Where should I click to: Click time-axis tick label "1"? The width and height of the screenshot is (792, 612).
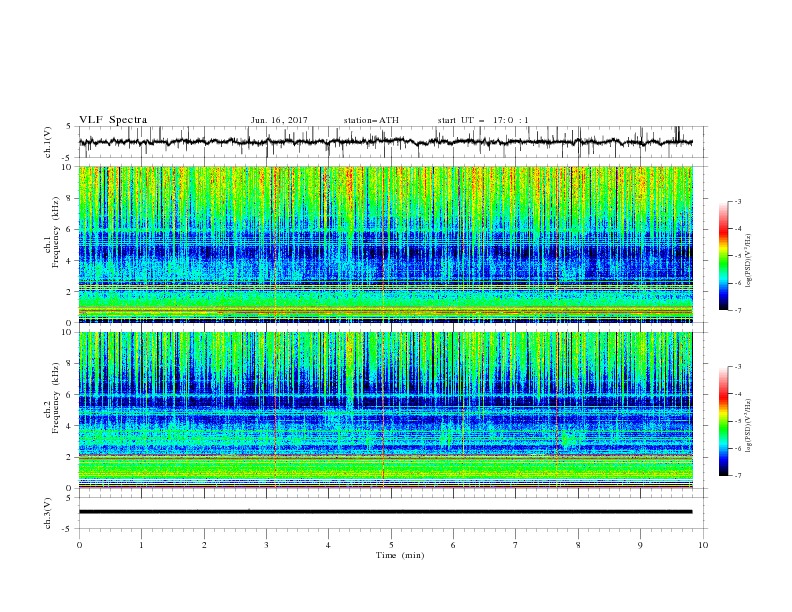tap(141, 545)
